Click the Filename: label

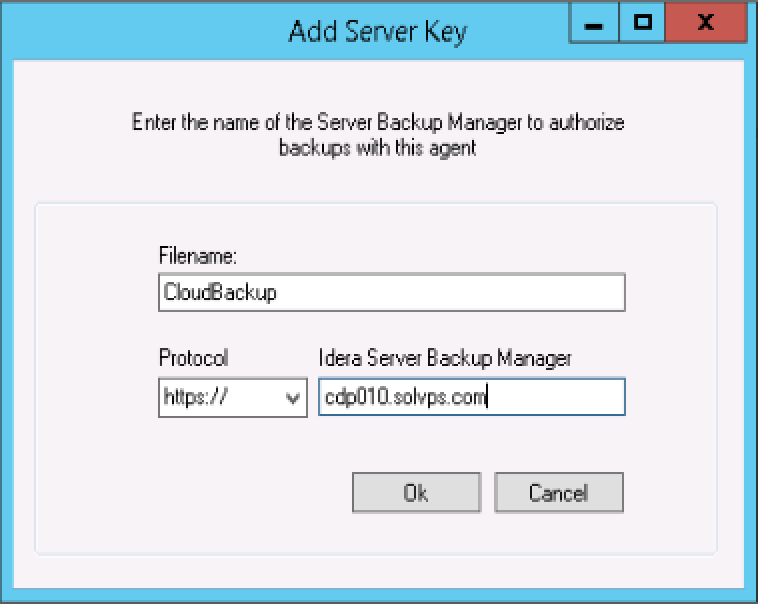tap(197, 256)
